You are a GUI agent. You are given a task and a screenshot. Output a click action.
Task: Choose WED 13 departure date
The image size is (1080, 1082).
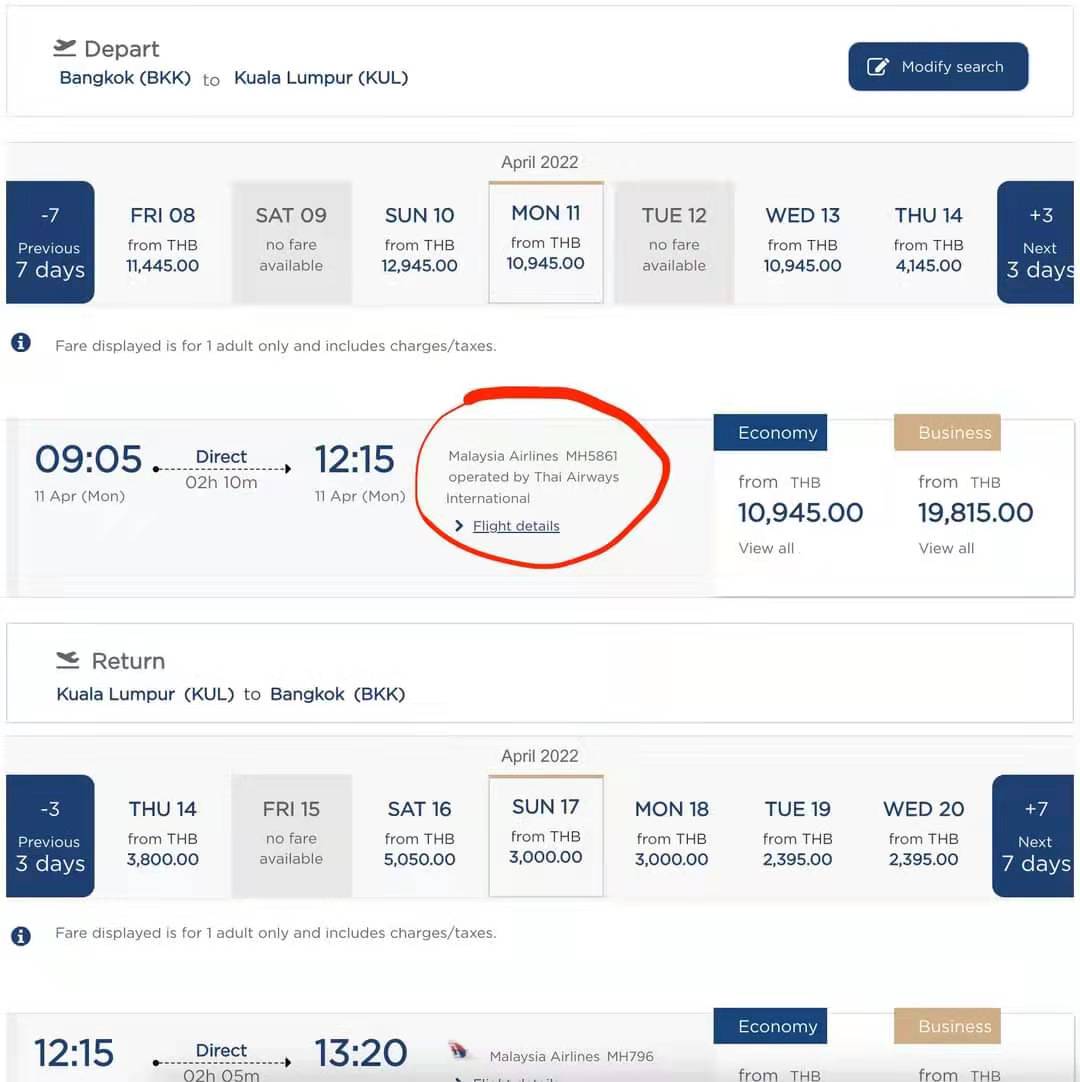(x=802, y=241)
